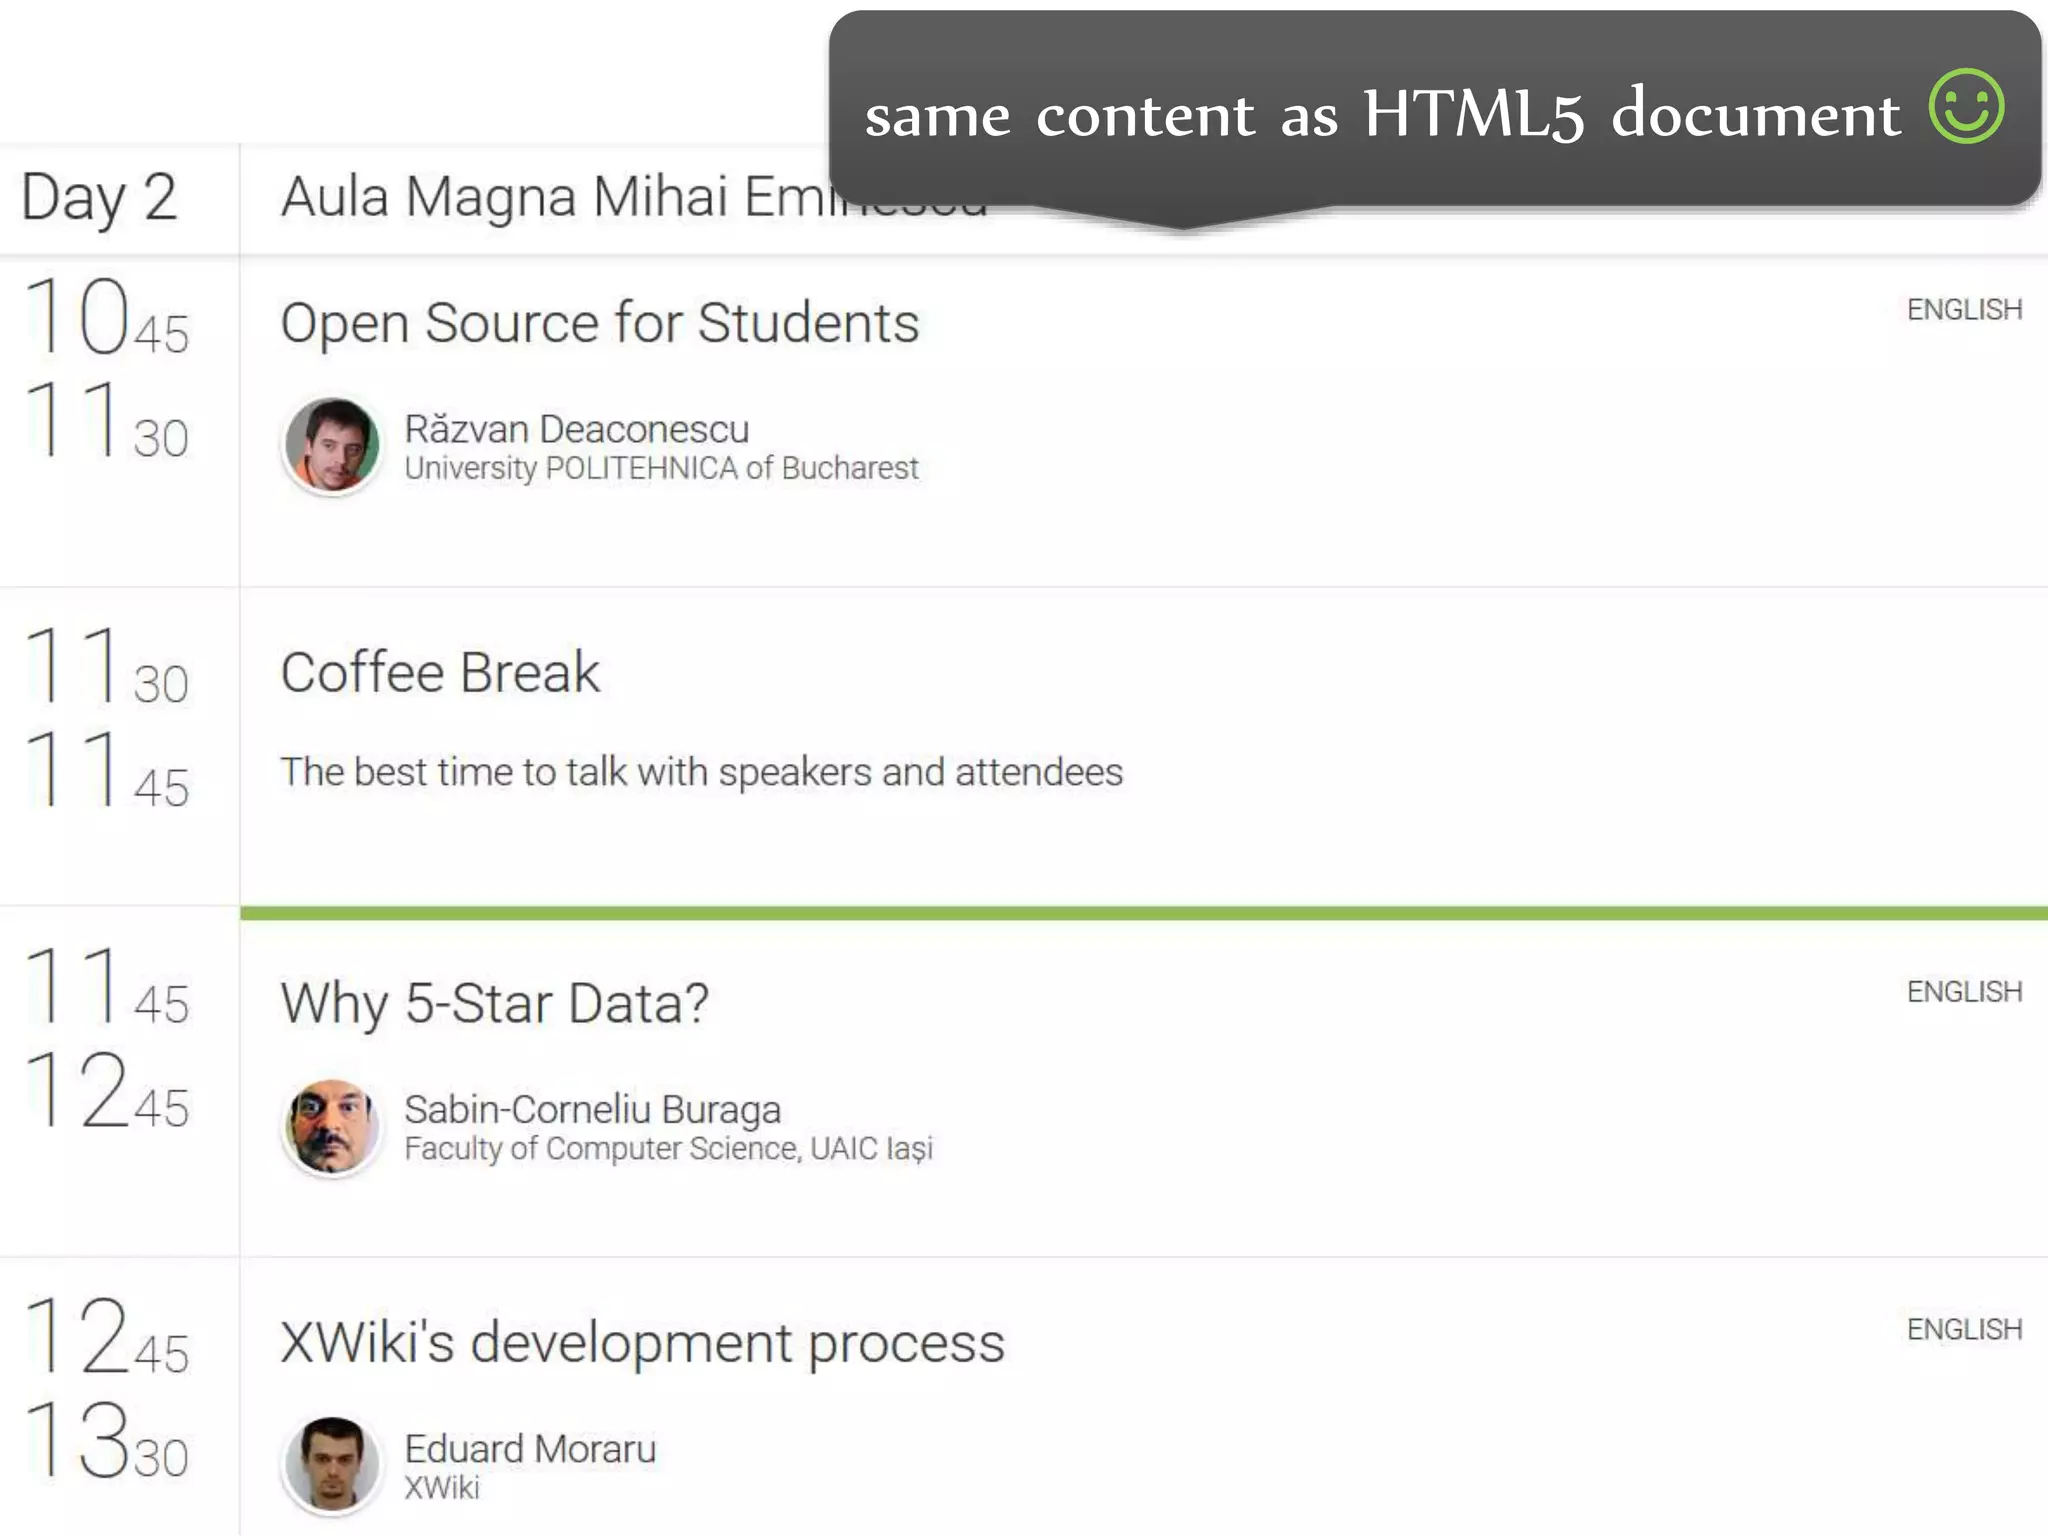Open the Coffee Break entry
The height and width of the screenshot is (1536, 2048).
440,672
